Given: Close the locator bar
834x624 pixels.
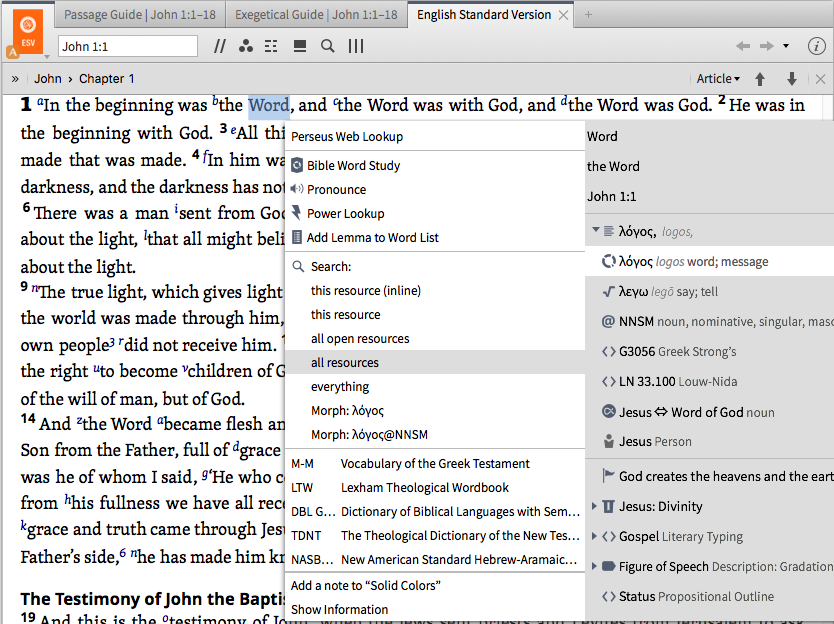Looking at the screenshot, I should pos(820,79).
